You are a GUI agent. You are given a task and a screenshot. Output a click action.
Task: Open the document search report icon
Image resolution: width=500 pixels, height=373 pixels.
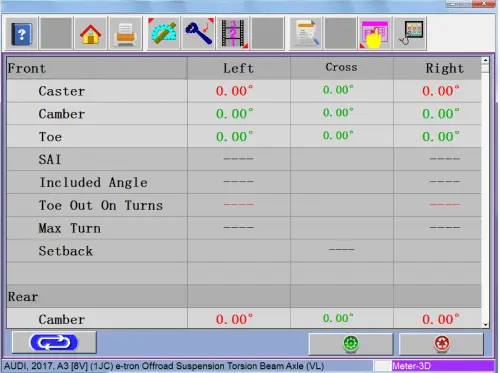pos(305,34)
